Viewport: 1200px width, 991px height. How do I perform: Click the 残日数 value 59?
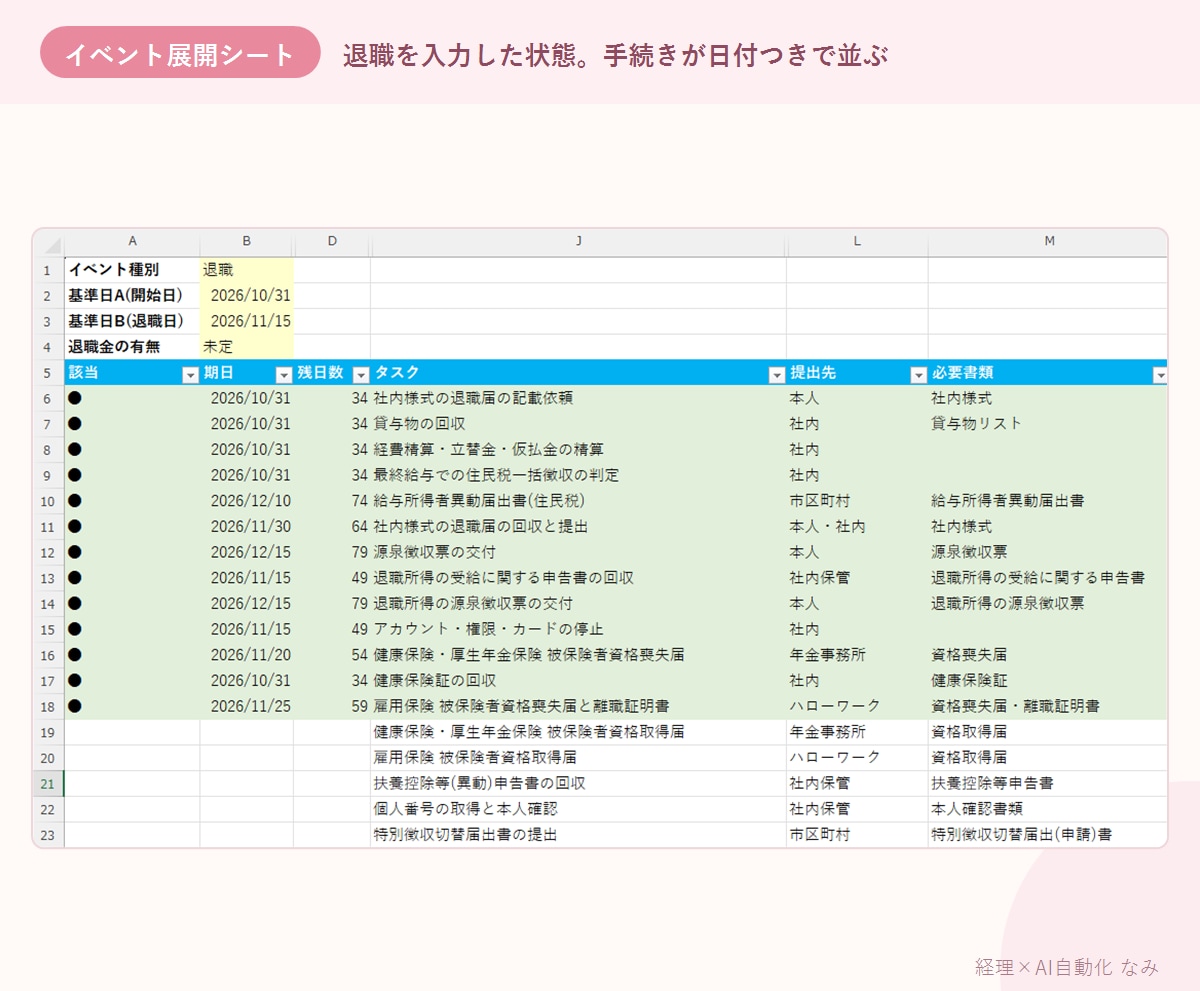pos(360,706)
